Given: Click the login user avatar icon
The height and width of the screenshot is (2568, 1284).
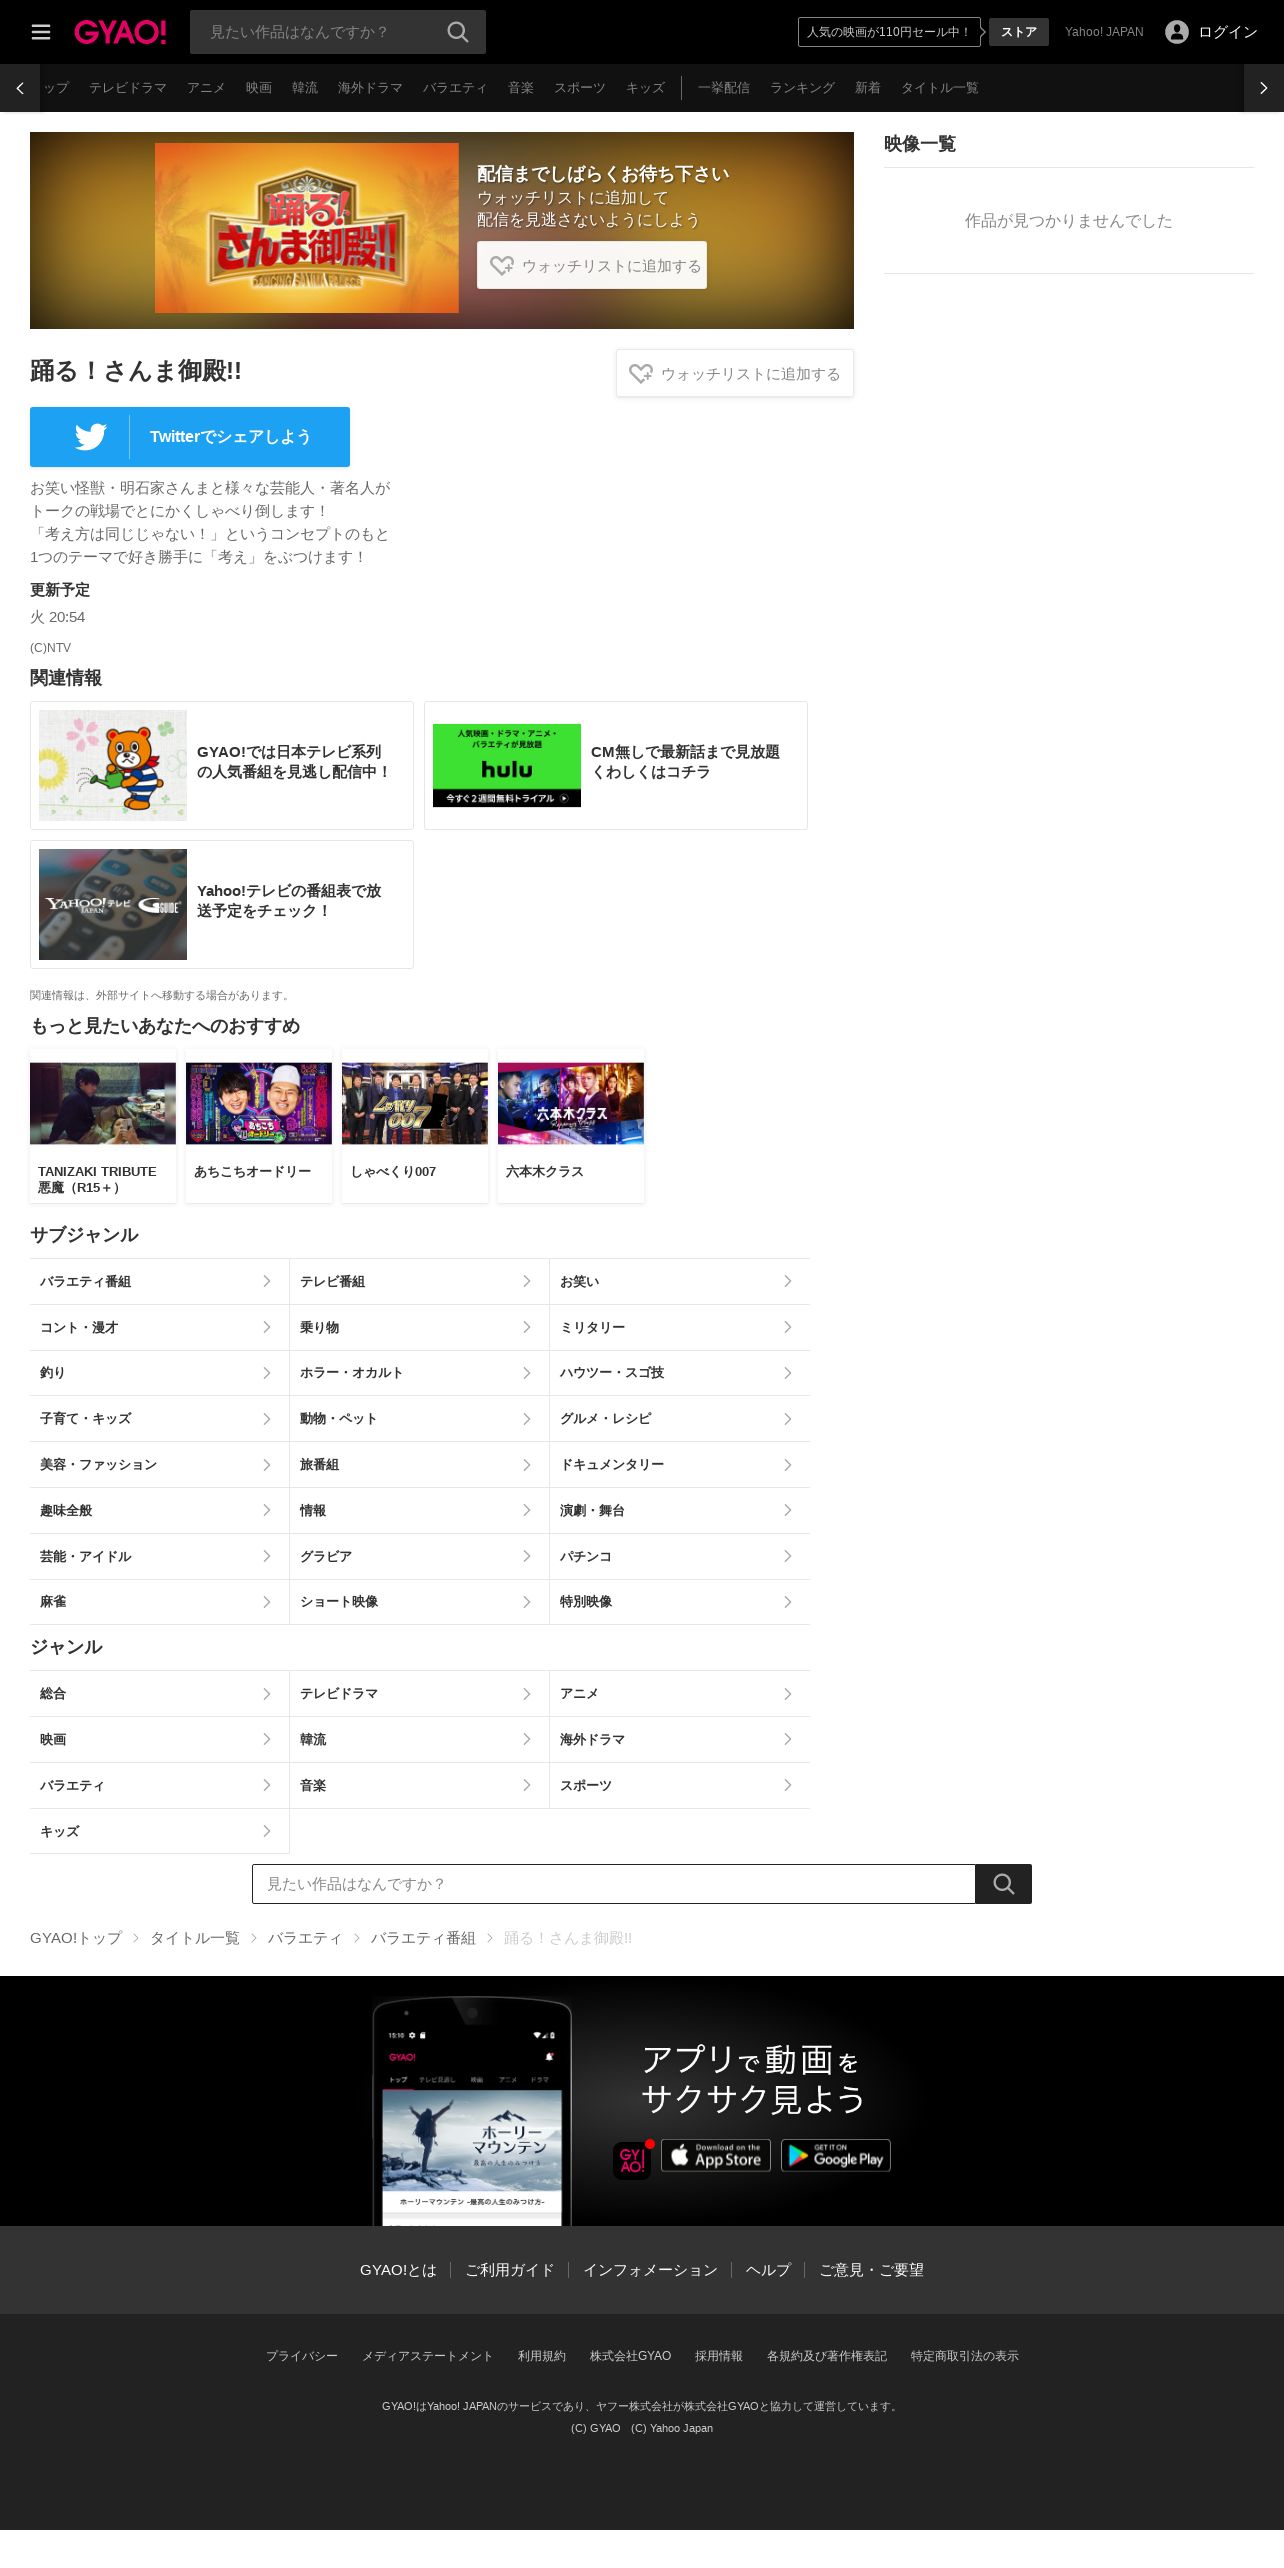Looking at the screenshot, I should [1177, 32].
